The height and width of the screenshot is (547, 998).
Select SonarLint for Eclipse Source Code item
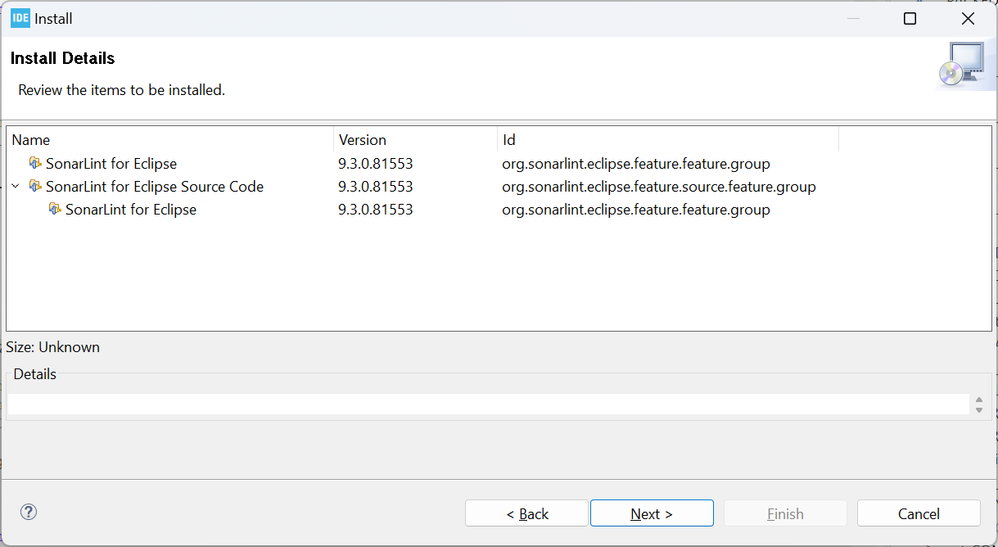click(154, 186)
